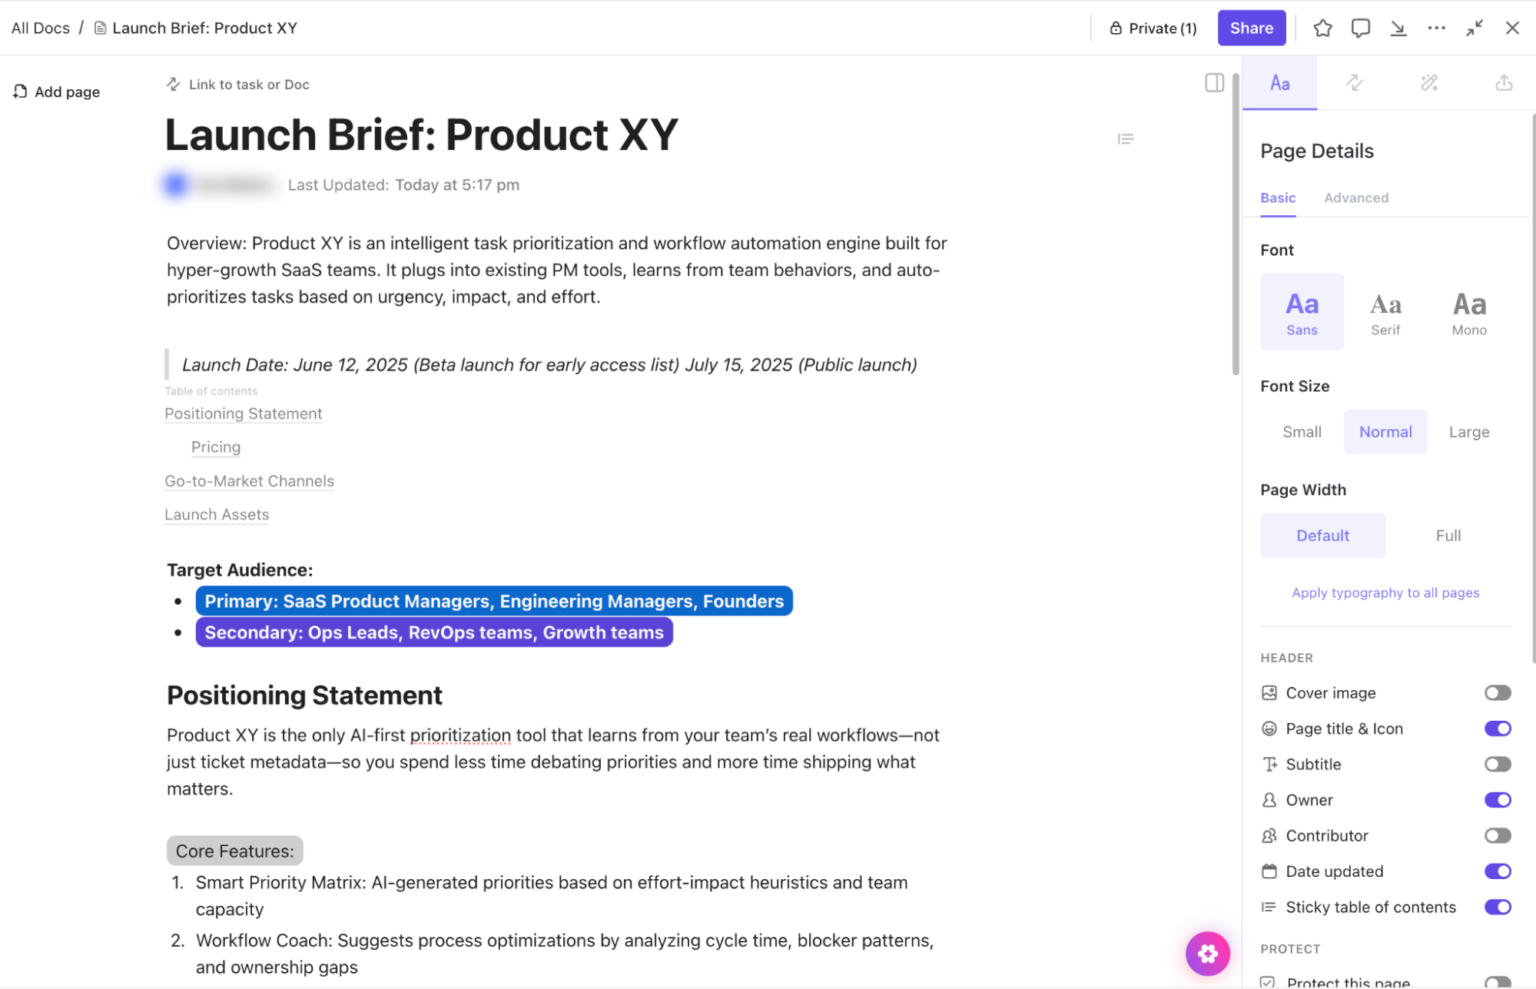Star this doc as a favorite
The width and height of the screenshot is (1536, 989).
(1322, 28)
